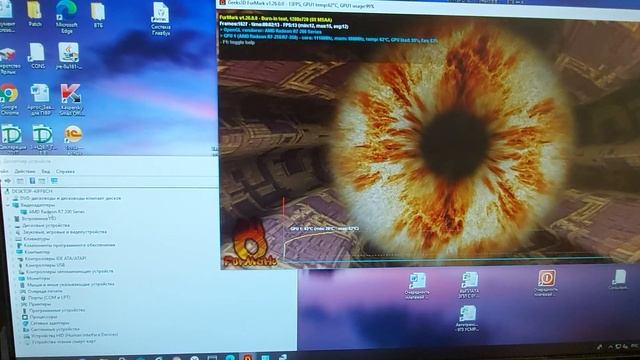The height and width of the screenshot is (360, 640).
Task: Open the Система Главбух shortcut
Action: (160, 18)
